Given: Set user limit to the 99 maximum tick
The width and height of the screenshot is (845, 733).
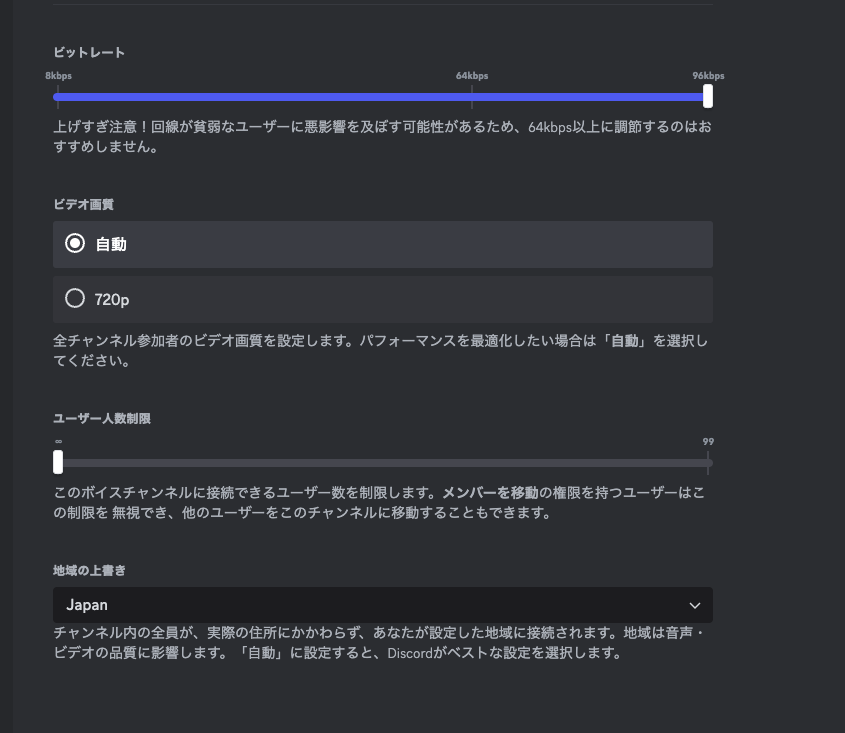Looking at the screenshot, I should click(x=708, y=463).
